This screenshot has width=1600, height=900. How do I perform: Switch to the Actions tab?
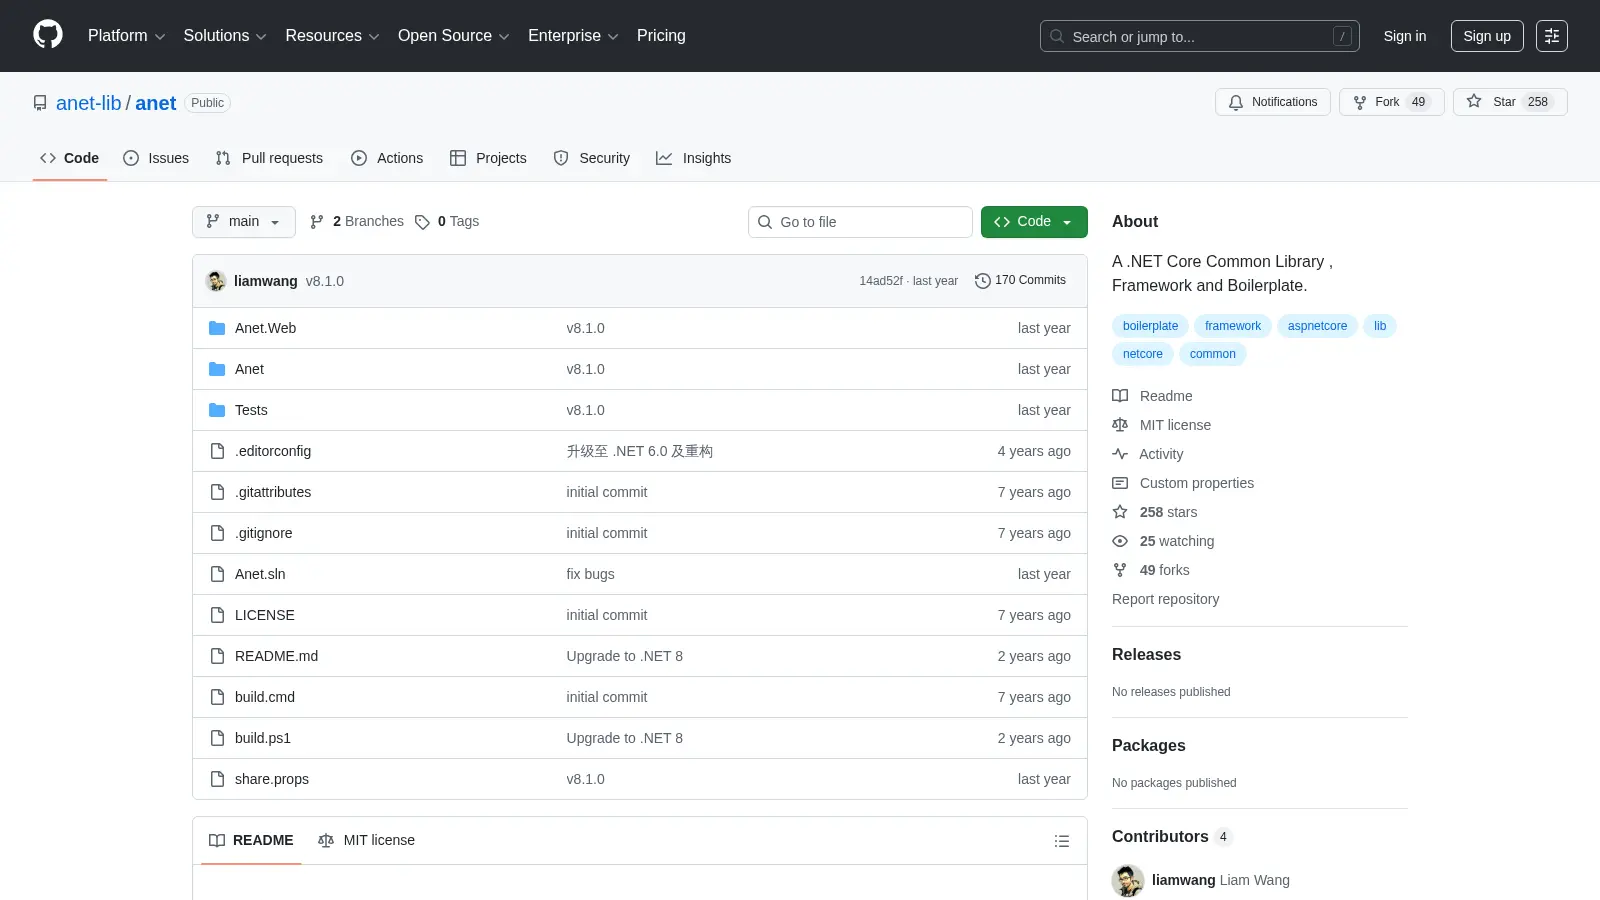(387, 158)
